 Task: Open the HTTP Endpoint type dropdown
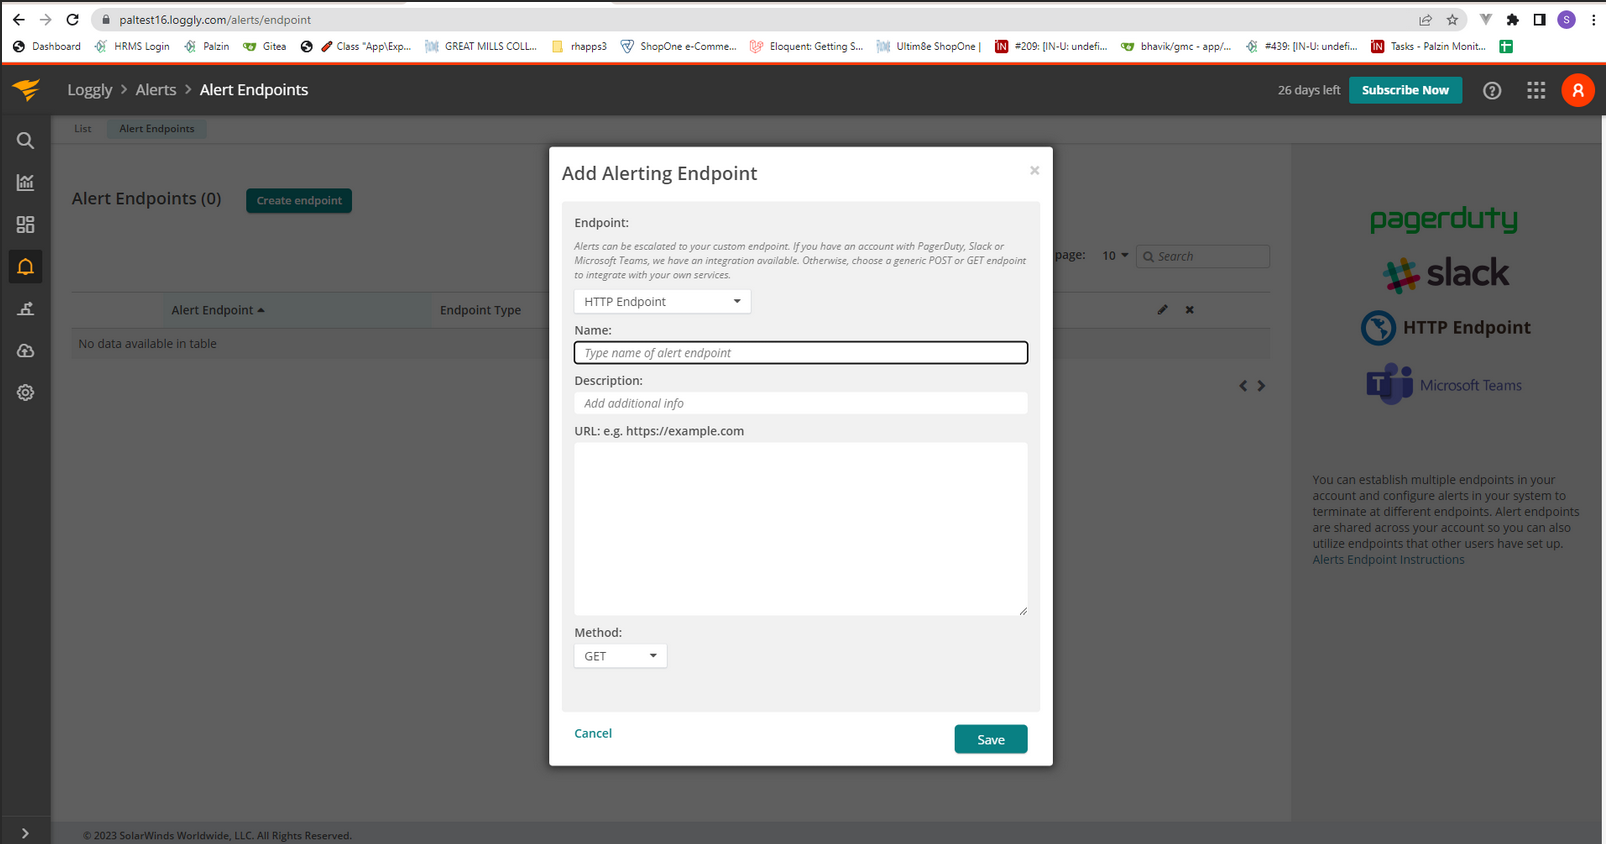(662, 301)
